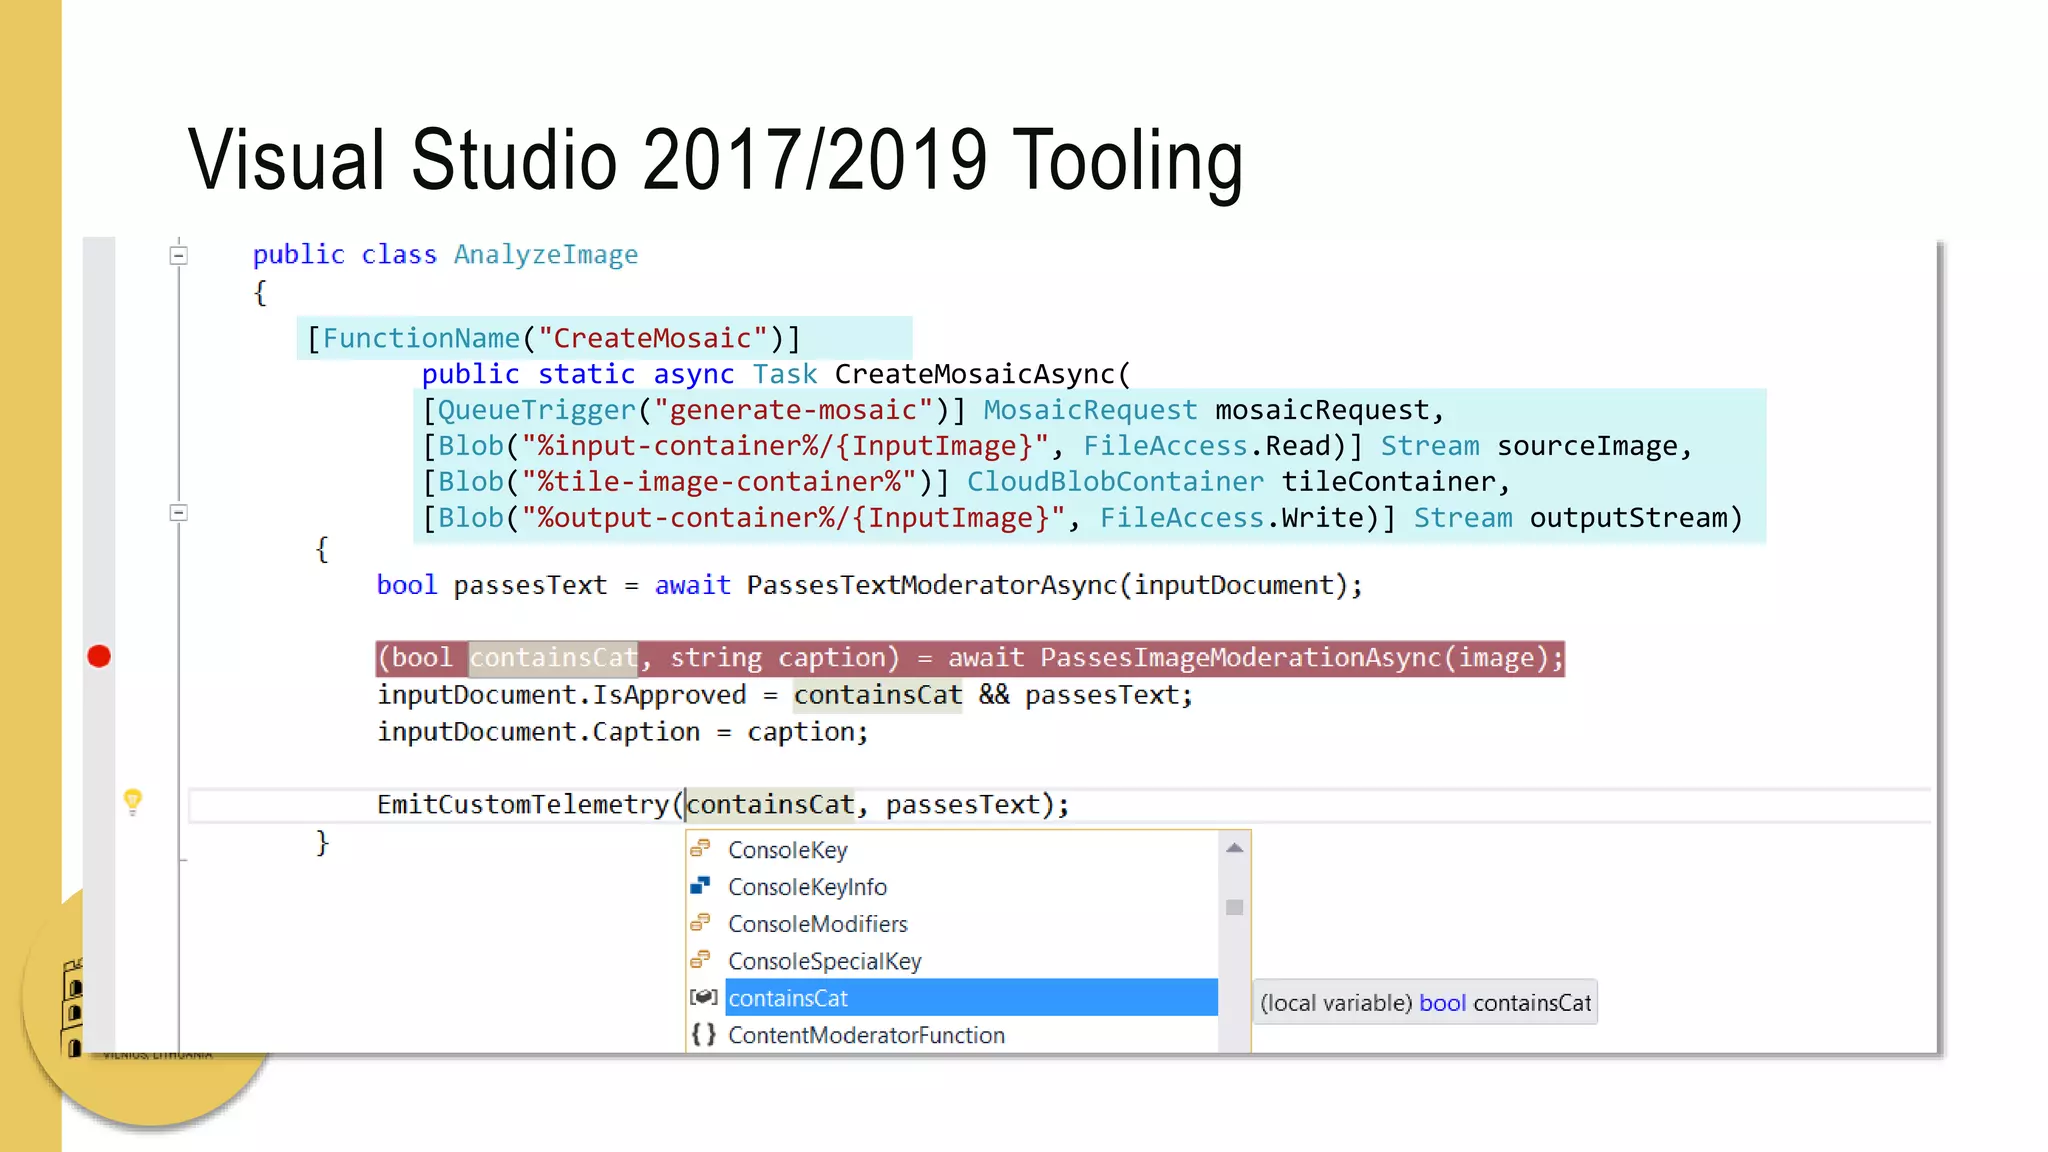Click the containsCat local variable tooltip
Viewport: 2048px width, 1152px height.
(x=1426, y=1003)
